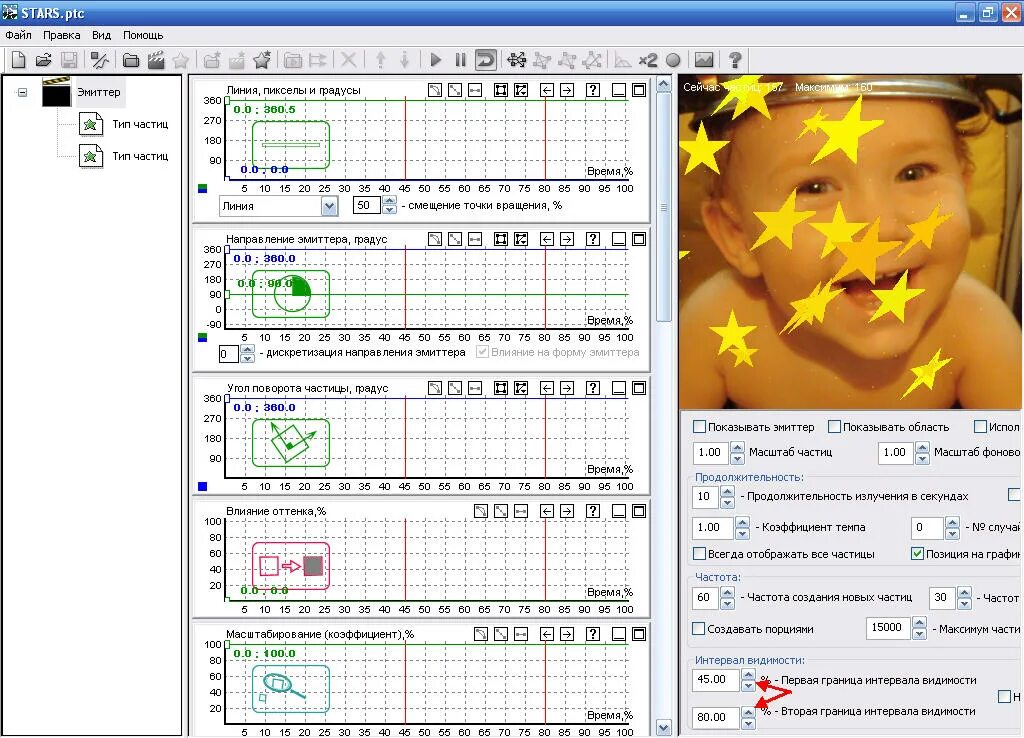The image size is (1024, 738).
Task: Create a new file from the toolbar
Action: 19,60
